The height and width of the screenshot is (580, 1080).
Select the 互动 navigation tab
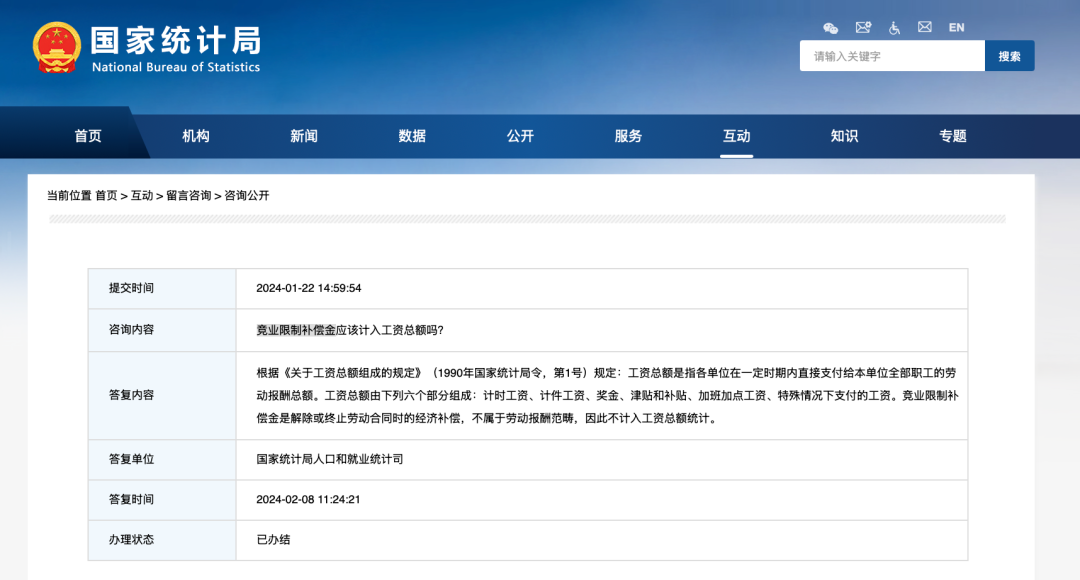click(736, 136)
